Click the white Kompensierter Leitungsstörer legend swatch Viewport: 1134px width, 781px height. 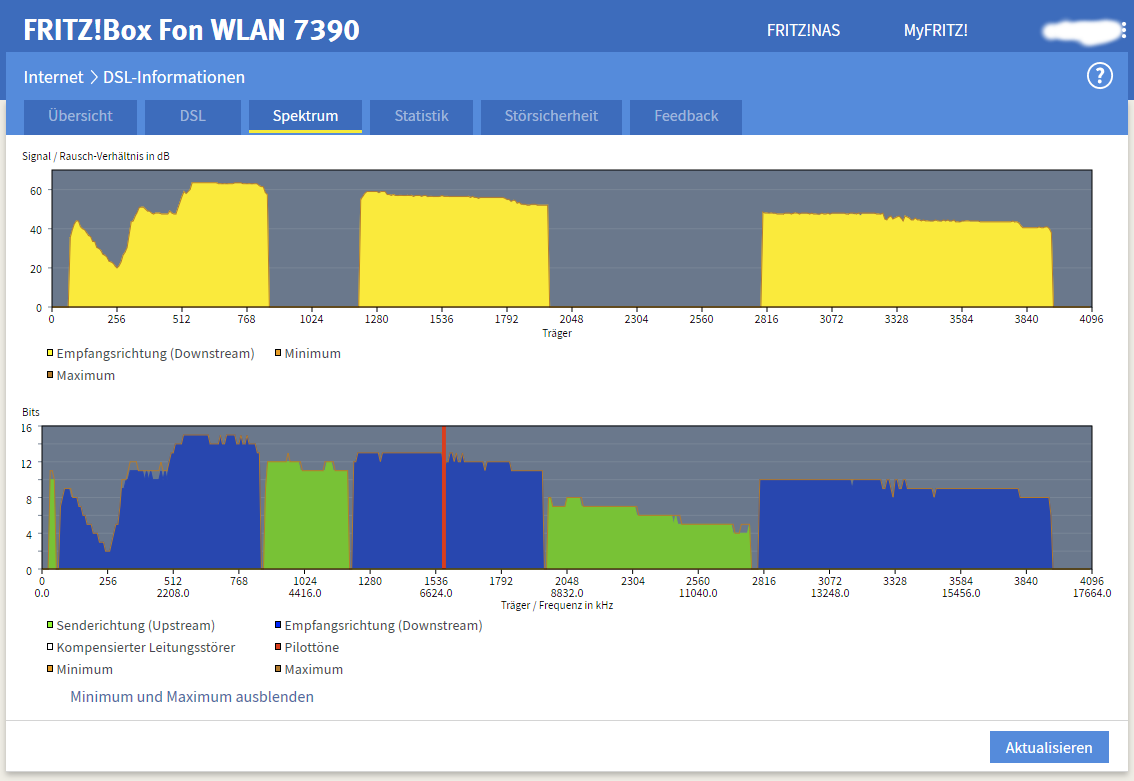[50, 648]
